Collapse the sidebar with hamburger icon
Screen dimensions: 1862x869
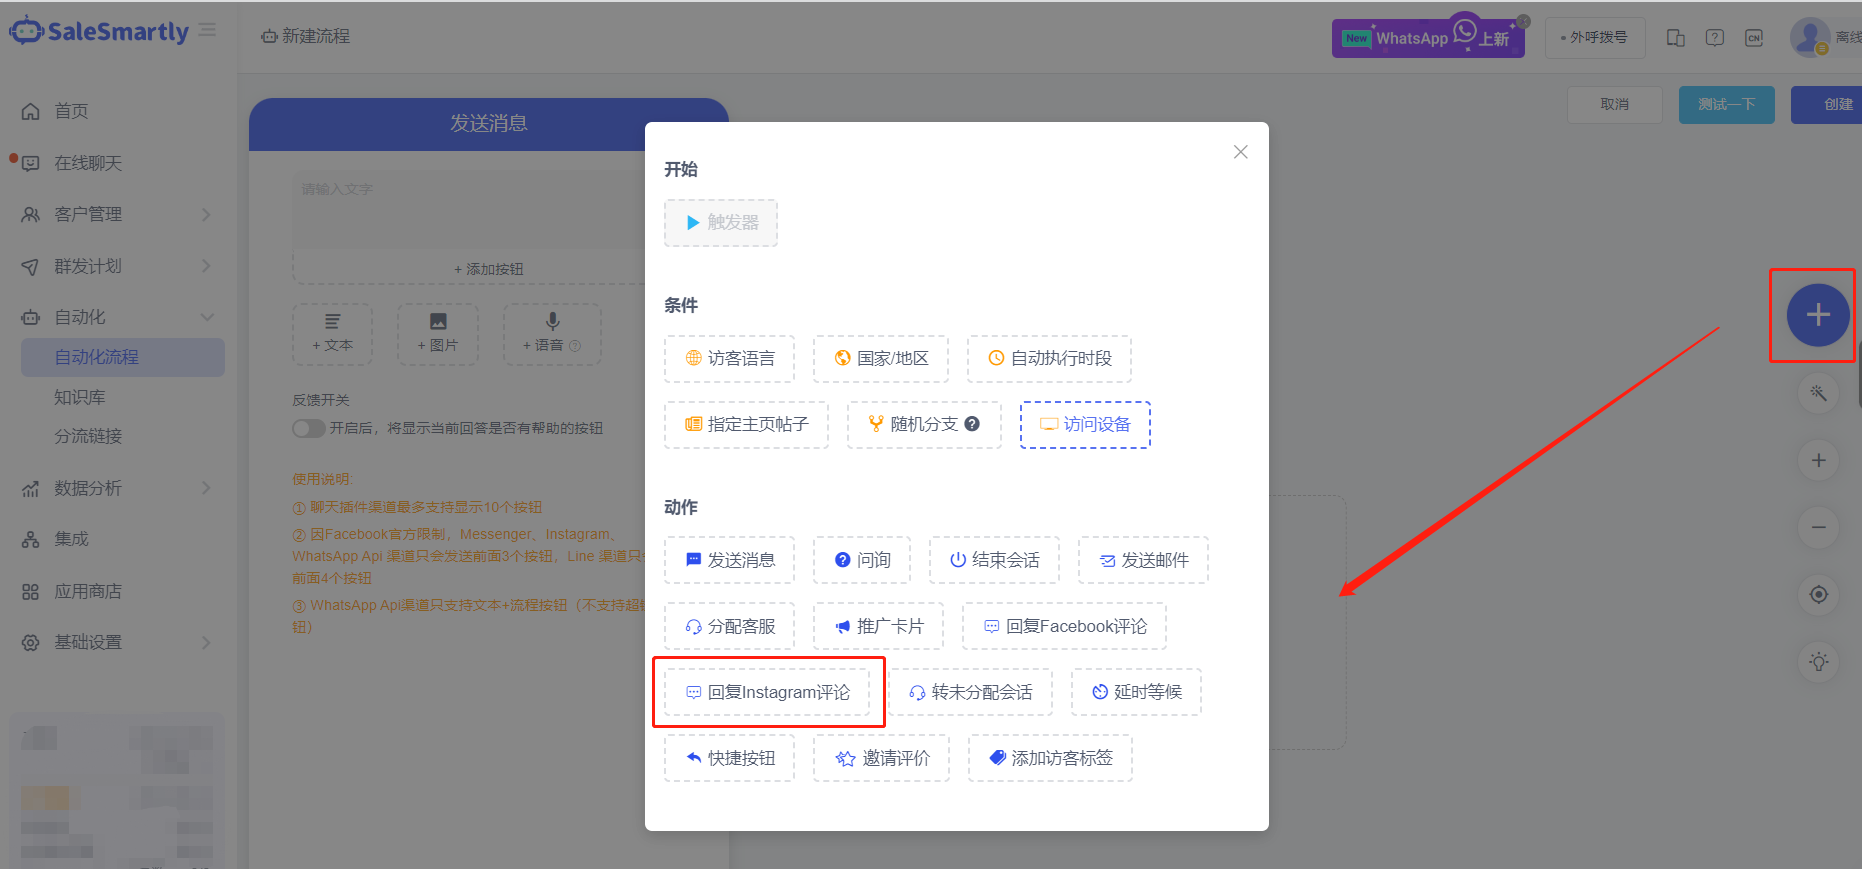(x=208, y=31)
